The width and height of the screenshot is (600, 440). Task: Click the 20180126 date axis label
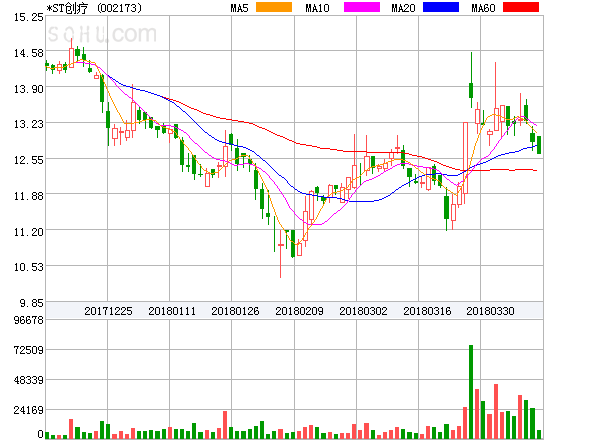[x=235, y=311]
